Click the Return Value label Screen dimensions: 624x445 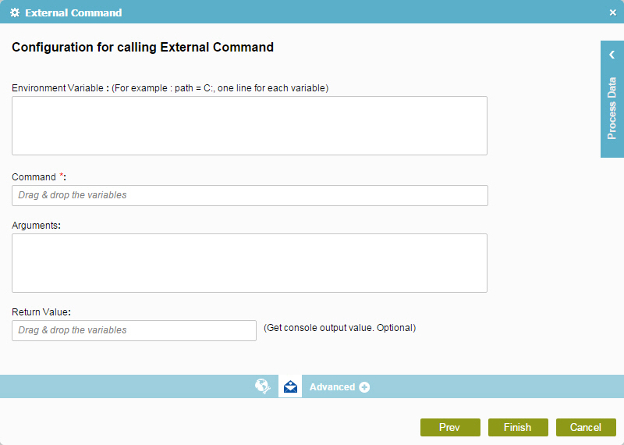coord(41,312)
